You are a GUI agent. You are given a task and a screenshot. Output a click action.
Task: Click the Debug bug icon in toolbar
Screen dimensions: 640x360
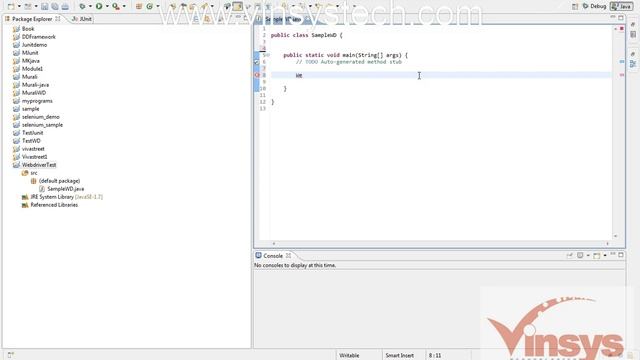click(x=82, y=6)
